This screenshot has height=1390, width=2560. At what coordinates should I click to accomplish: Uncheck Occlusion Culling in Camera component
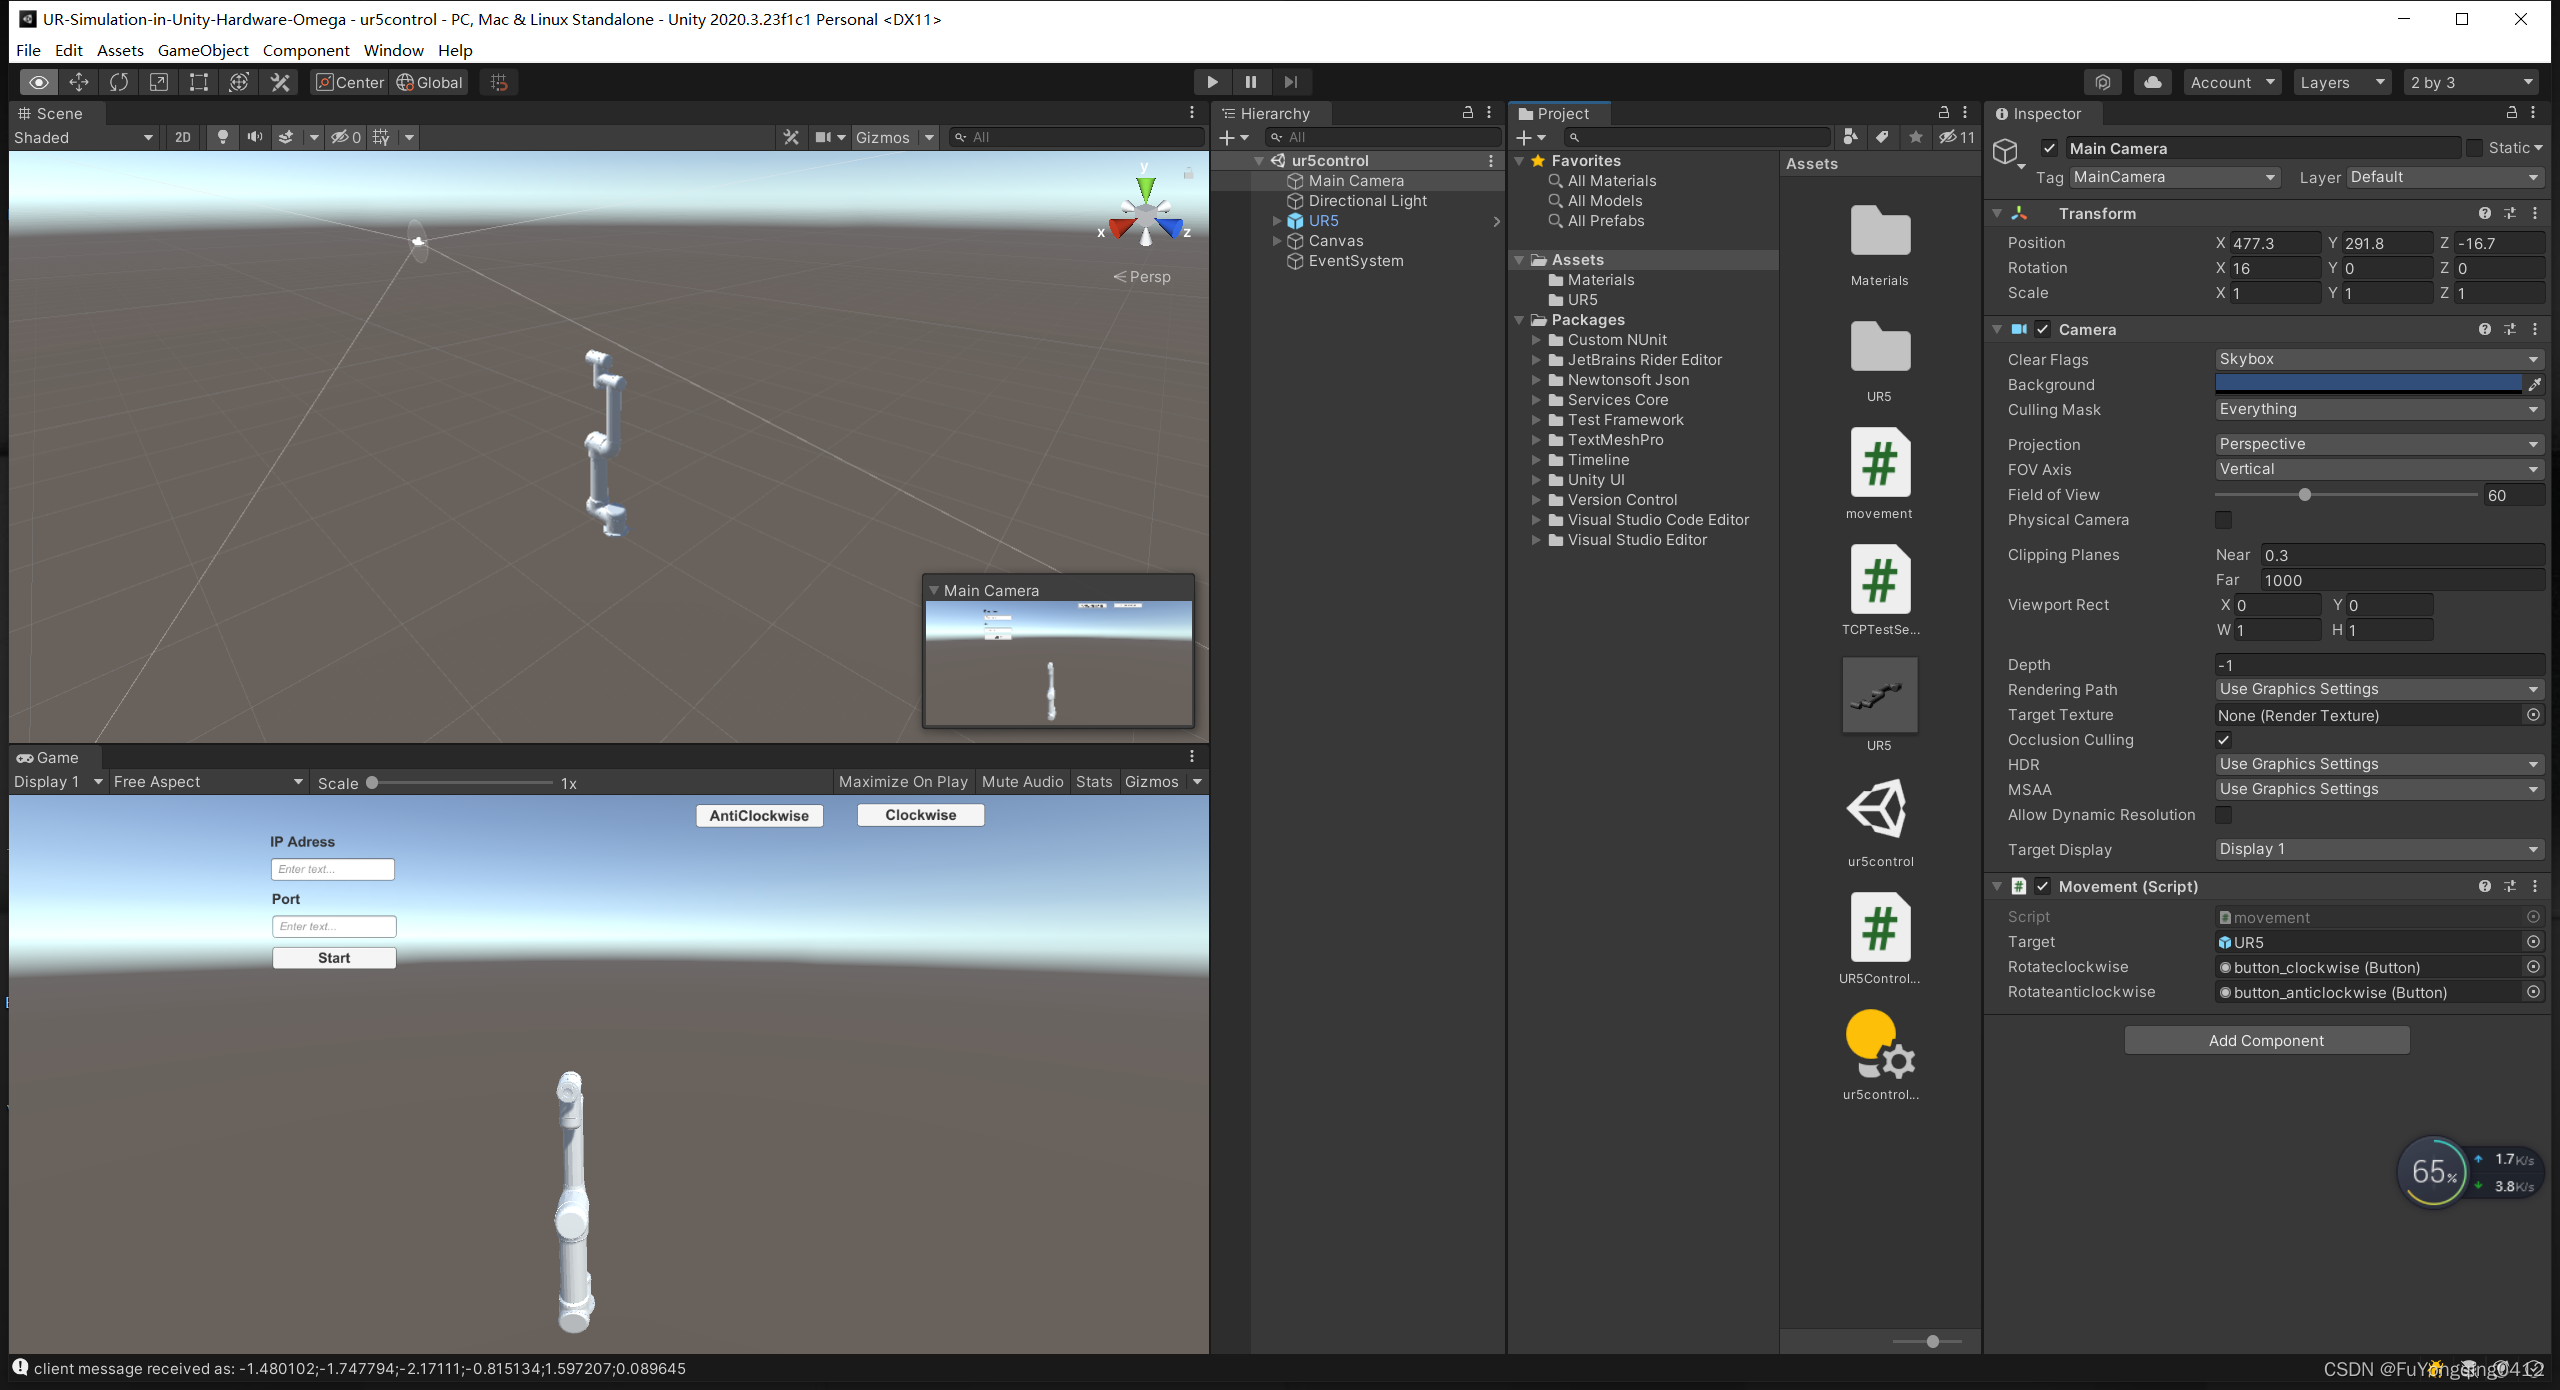coord(2224,740)
